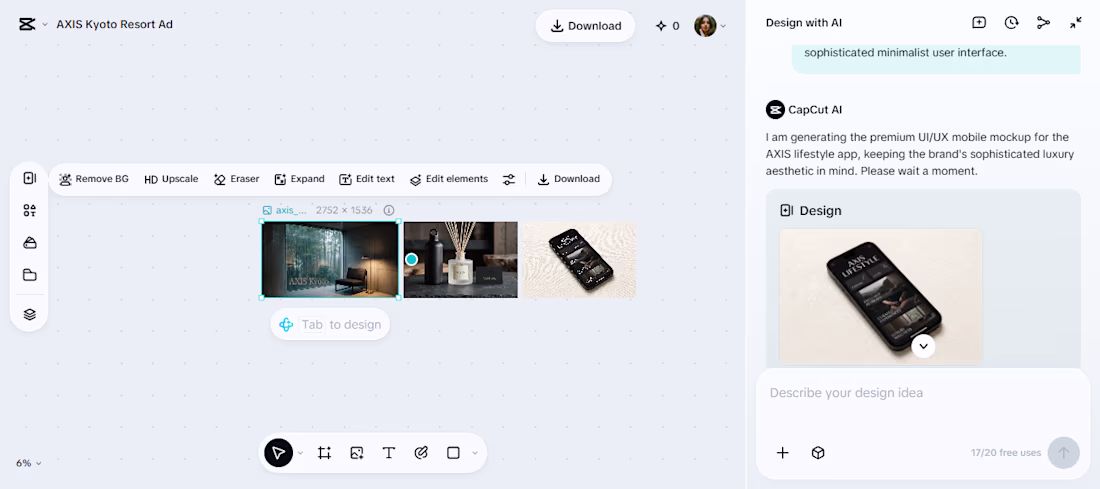Open dropdown next to CapCut logo
1100x489 pixels.
point(45,25)
